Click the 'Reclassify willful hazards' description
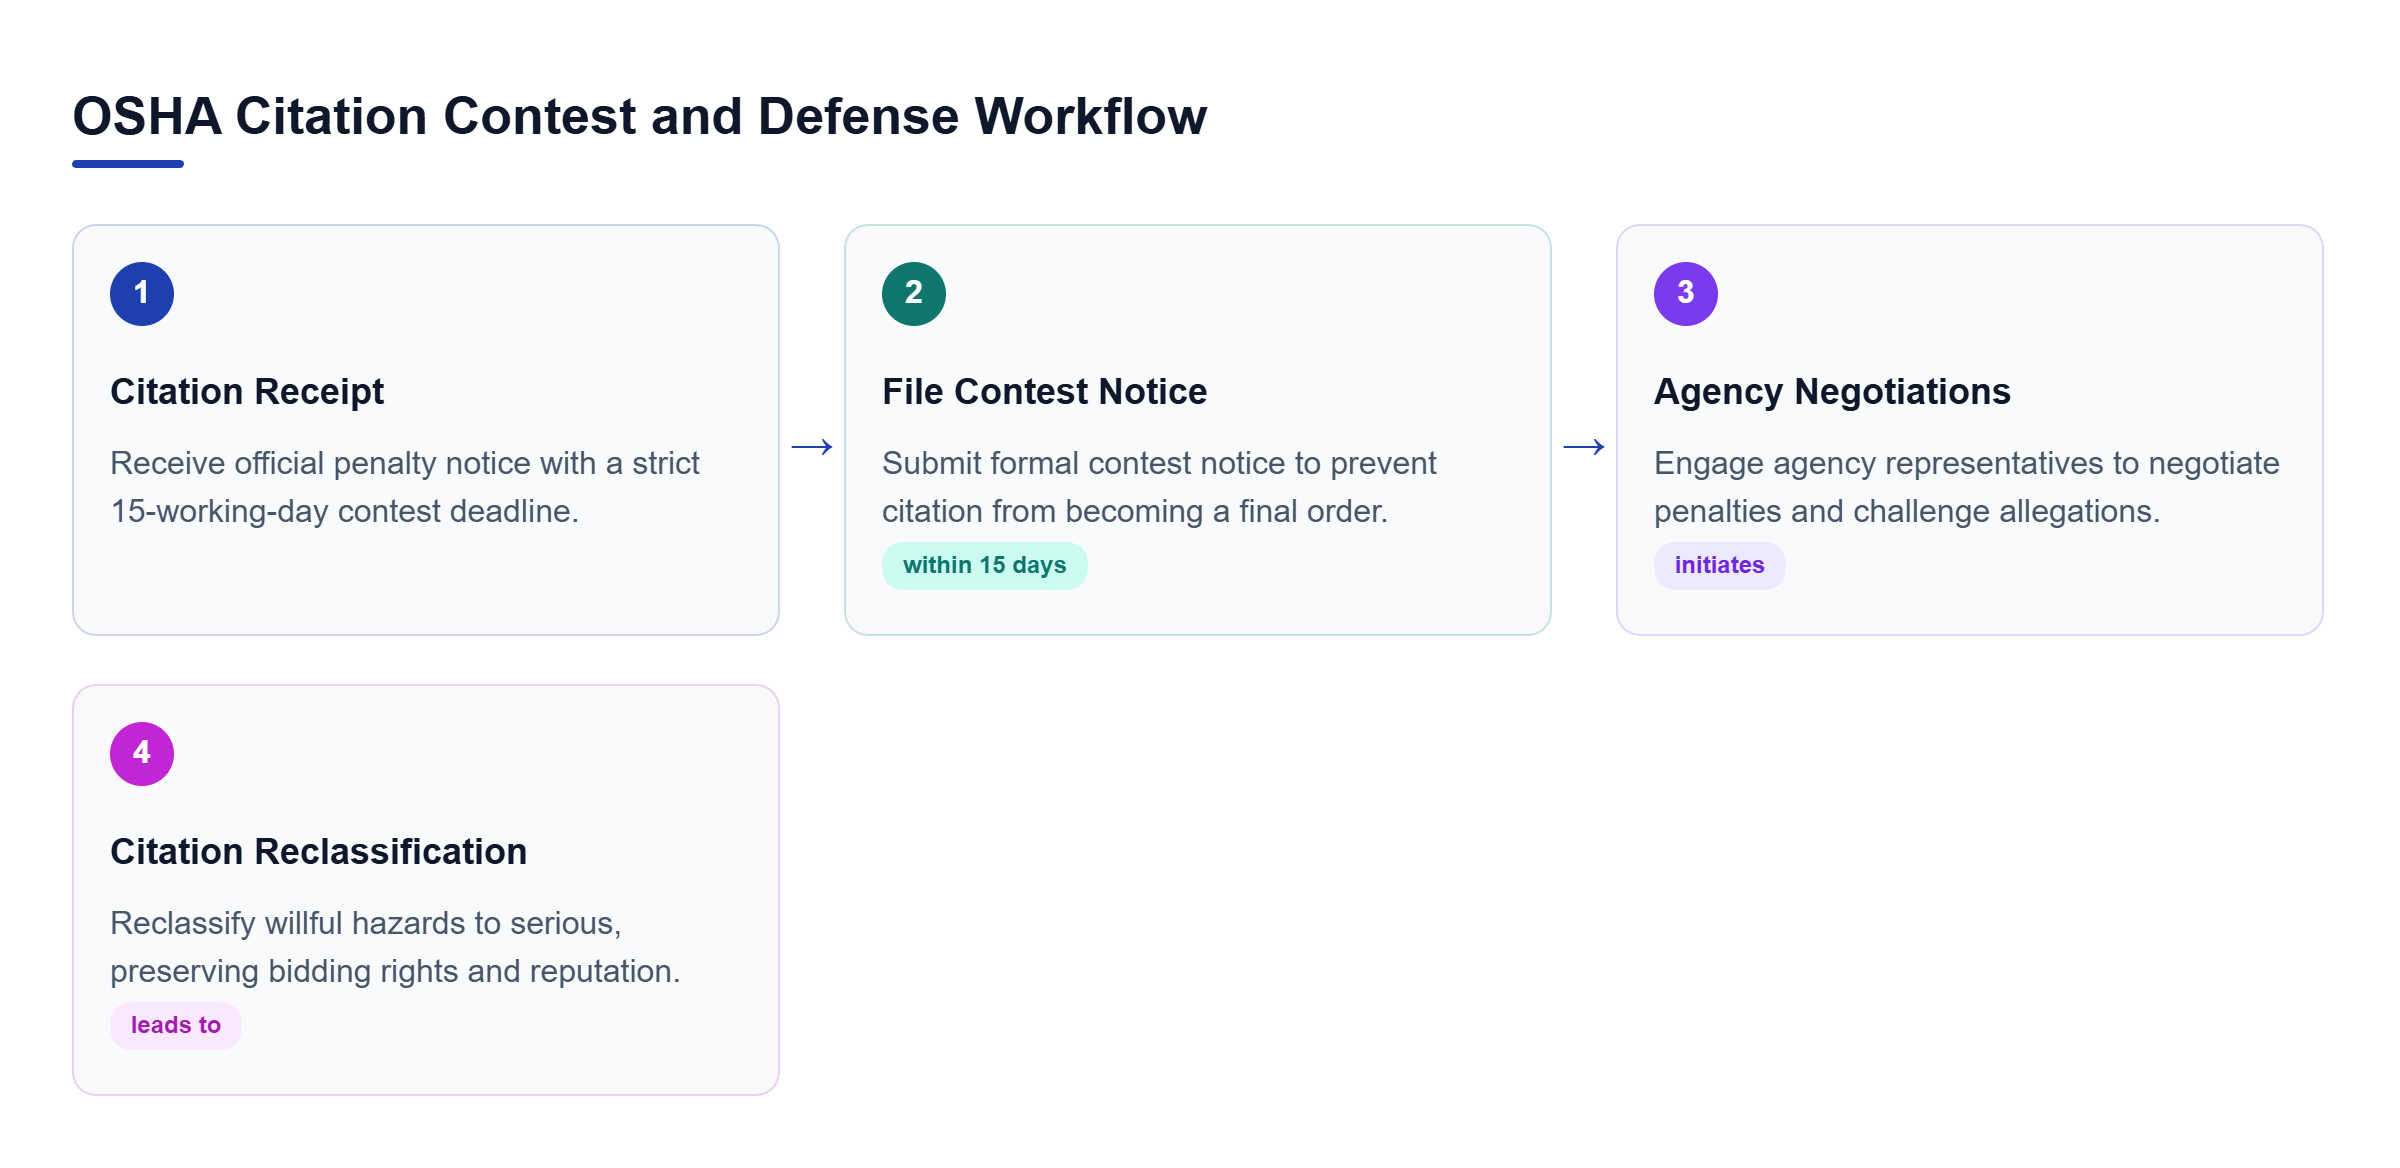2400x1168 pixels. click(x=395, y=947)
